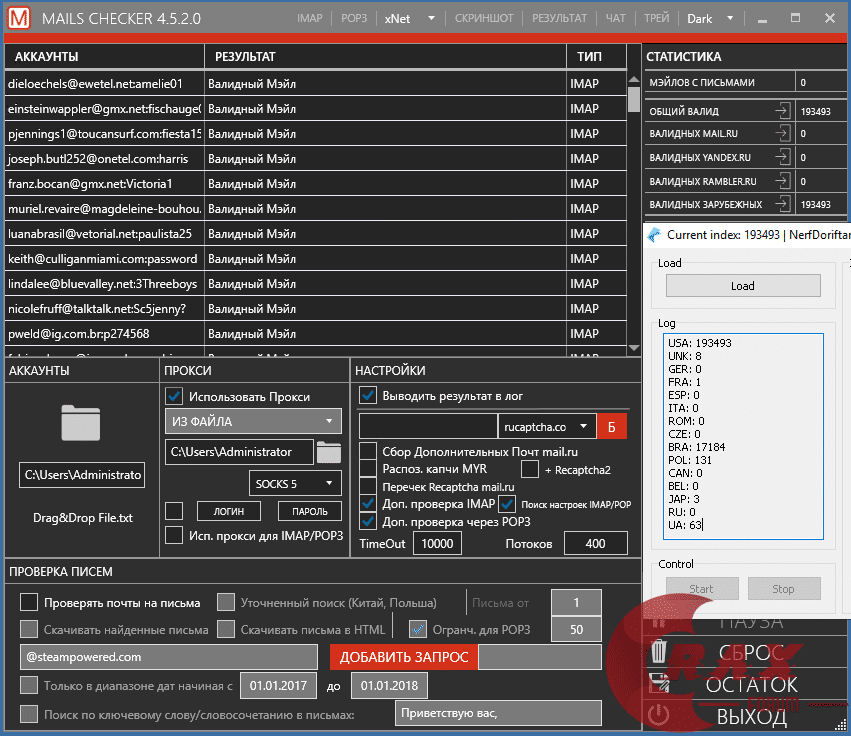Click the power icon beside ВЫХОД
Image resolution: width=851 pixels, height=736 pixels.
click(x=658, y=716)
